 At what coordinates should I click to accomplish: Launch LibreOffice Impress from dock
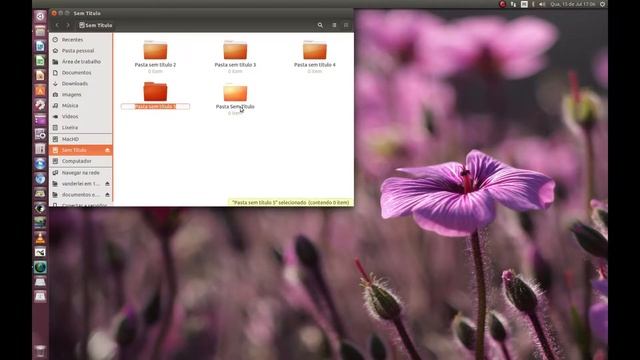pos(40,76)
